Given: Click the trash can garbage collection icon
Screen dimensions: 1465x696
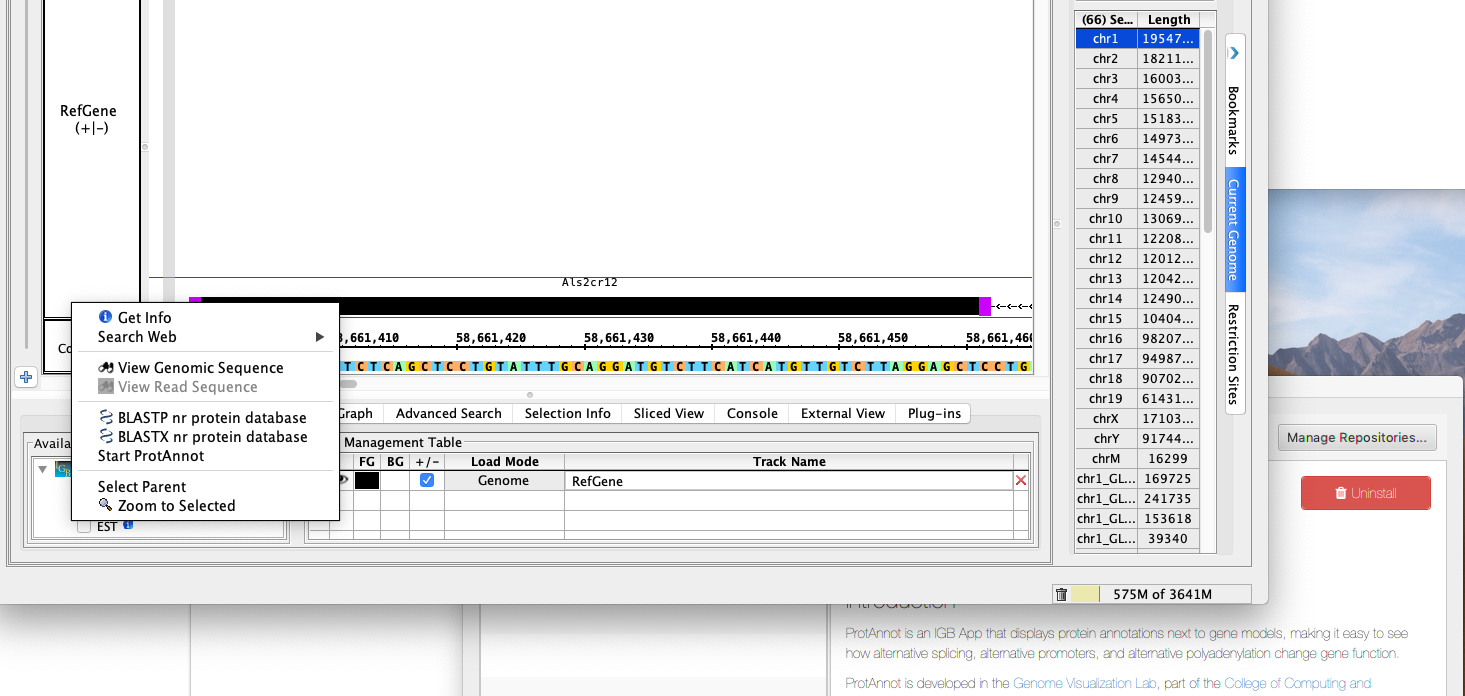Looking at the screenshot, I should coord(1061,594).
